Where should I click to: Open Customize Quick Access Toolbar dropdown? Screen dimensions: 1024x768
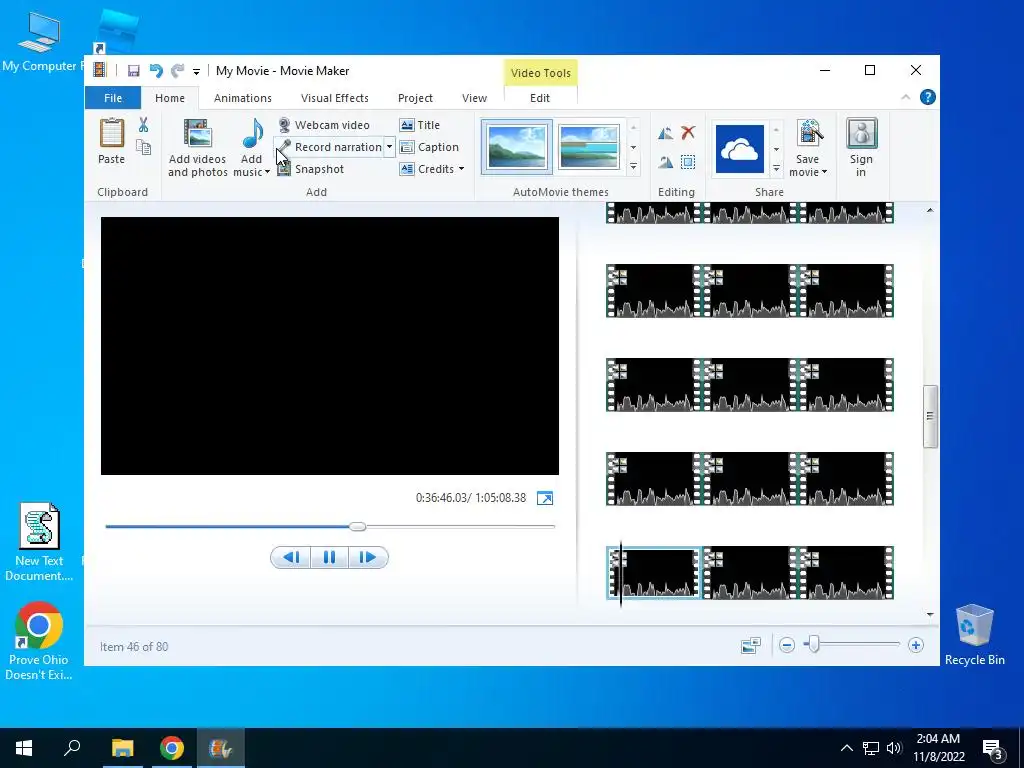pos(196,72)
